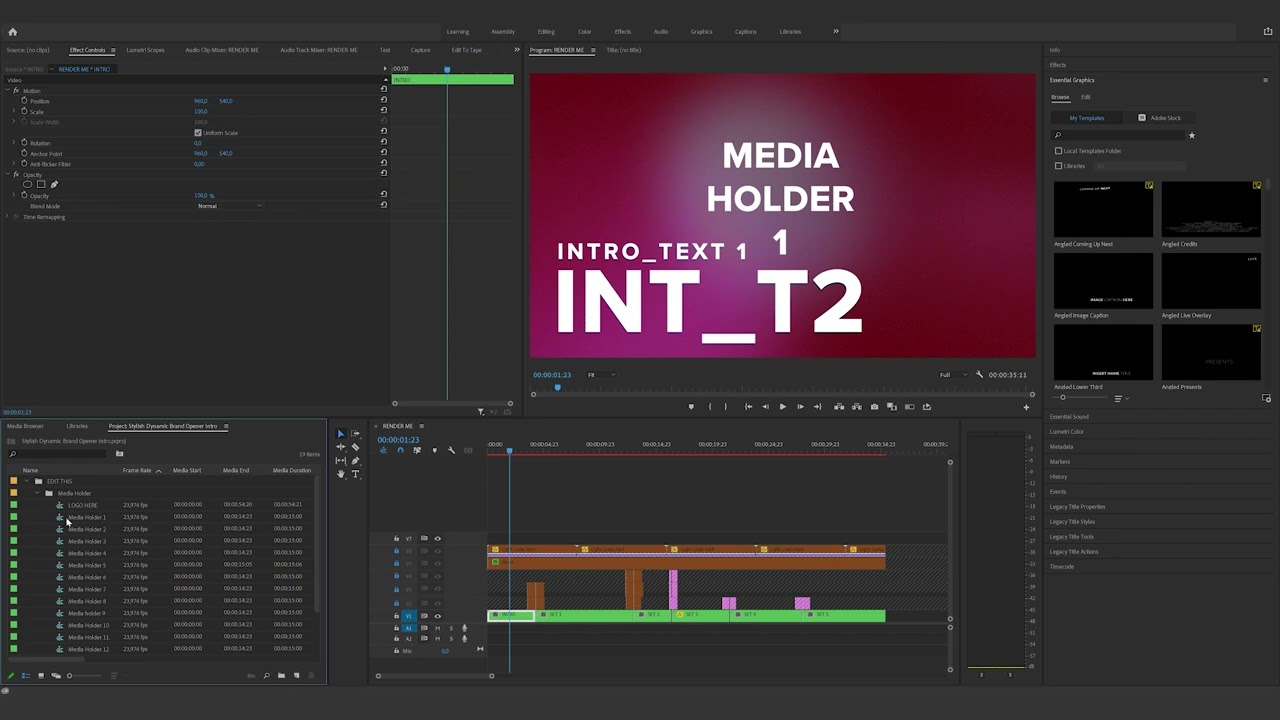Step forward one frame

[x=799, y=407]
